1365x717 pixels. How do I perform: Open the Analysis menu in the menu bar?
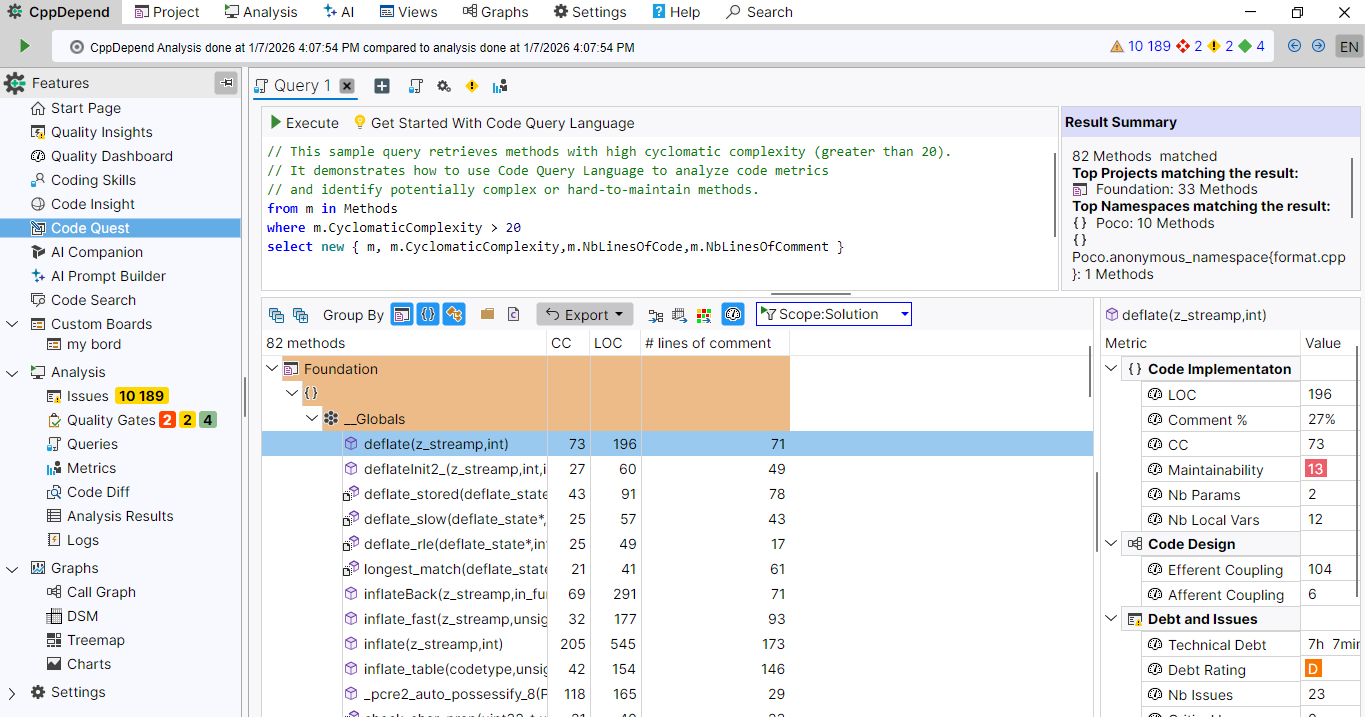[x=260, y=12]
